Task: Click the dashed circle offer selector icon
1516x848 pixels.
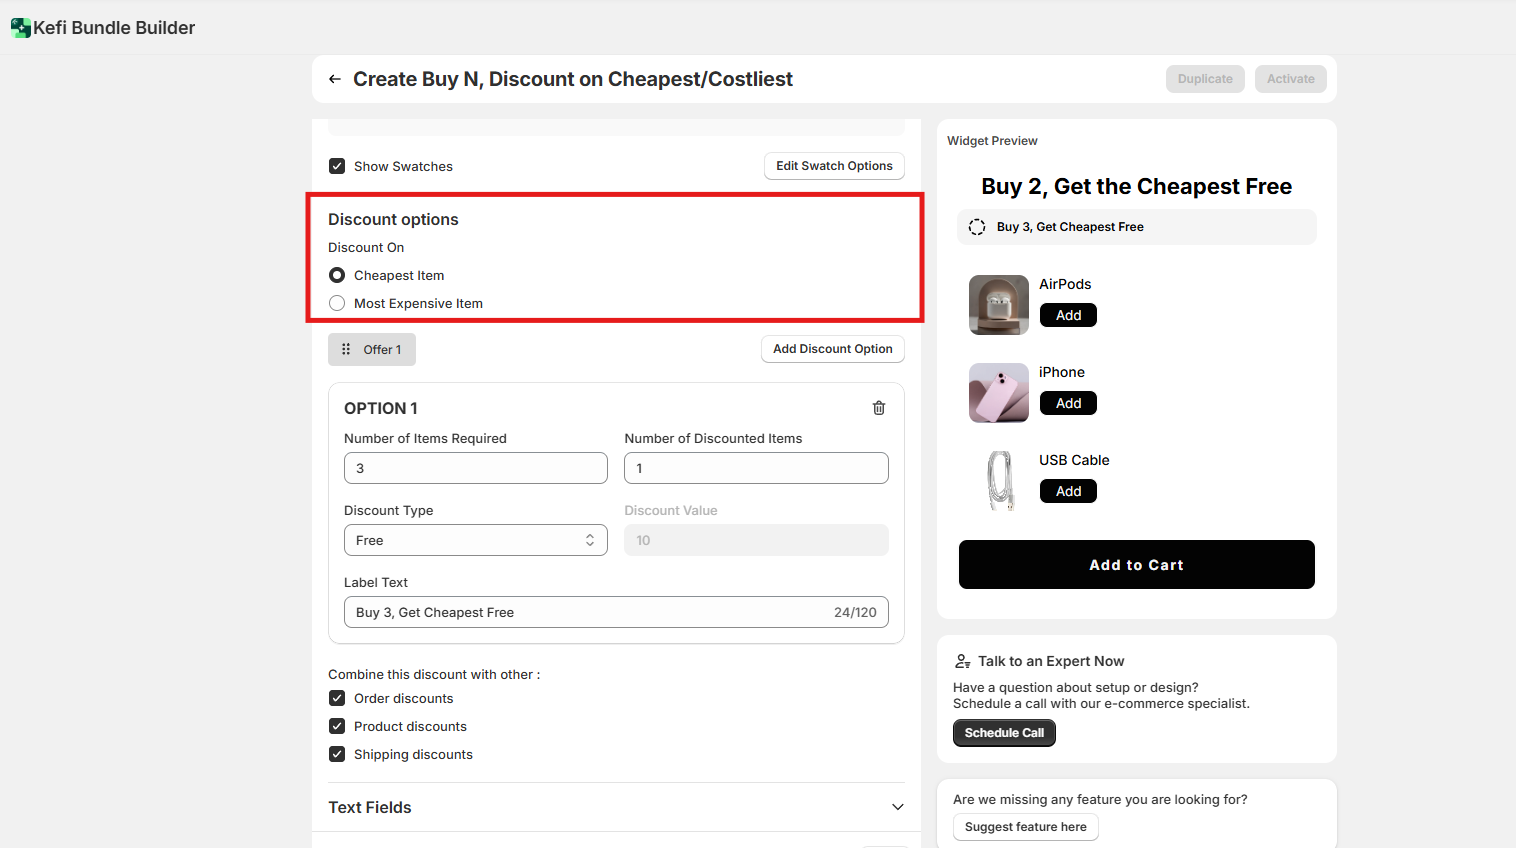Action: pyautogui.click(x=977, y=227)
